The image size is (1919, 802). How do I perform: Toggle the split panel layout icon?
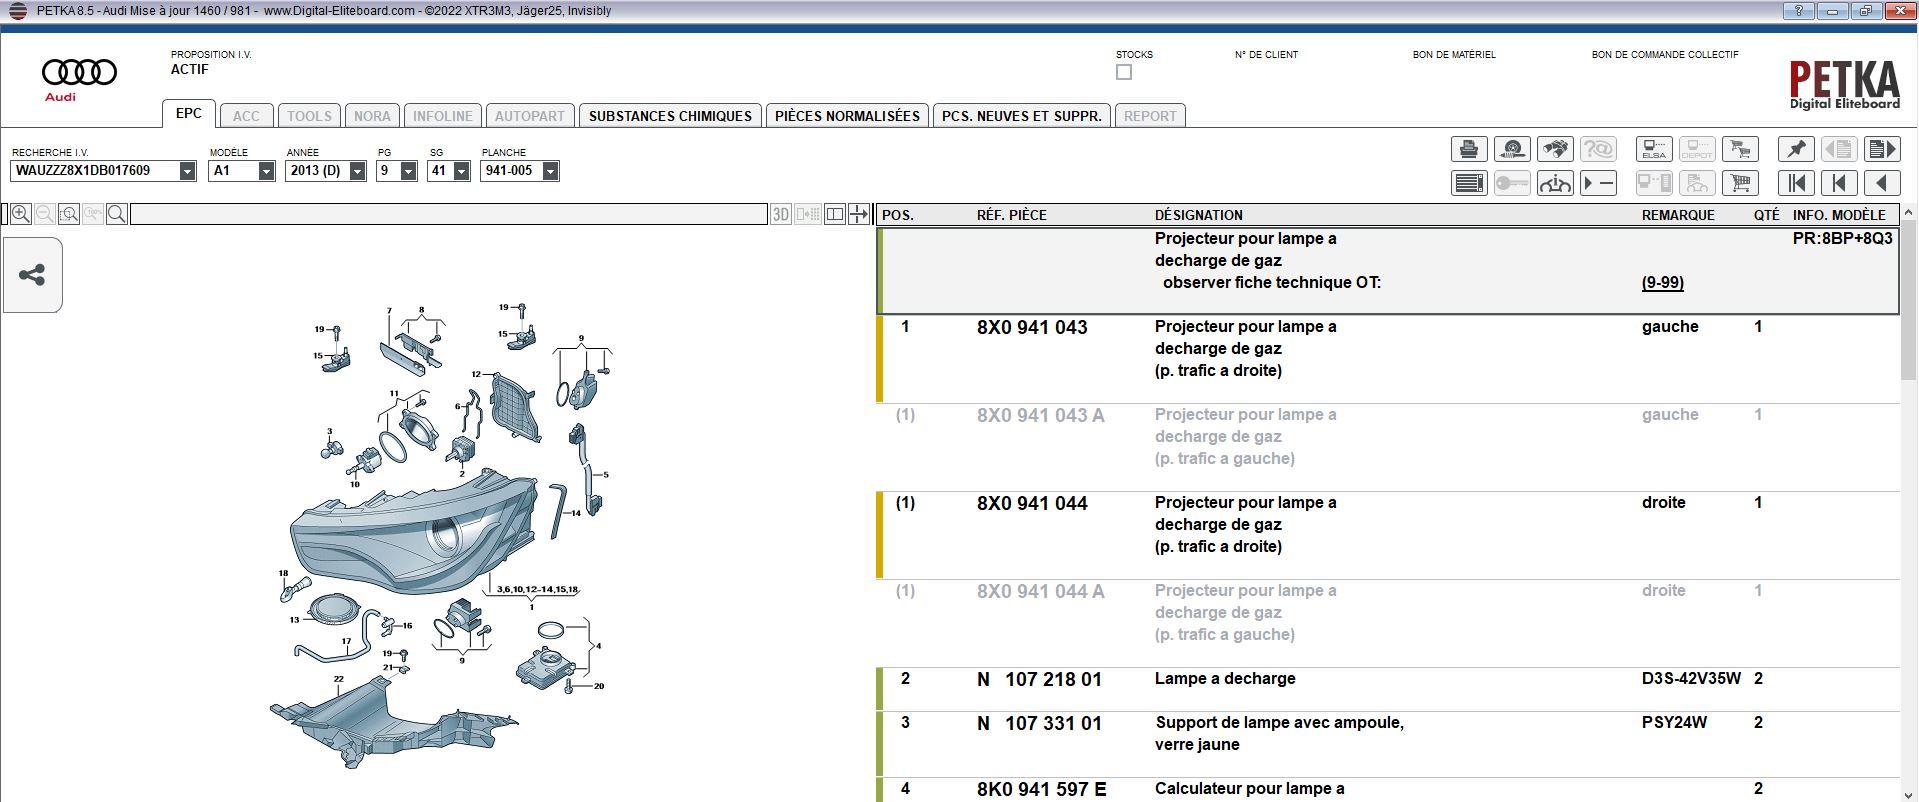coord(835,214)
